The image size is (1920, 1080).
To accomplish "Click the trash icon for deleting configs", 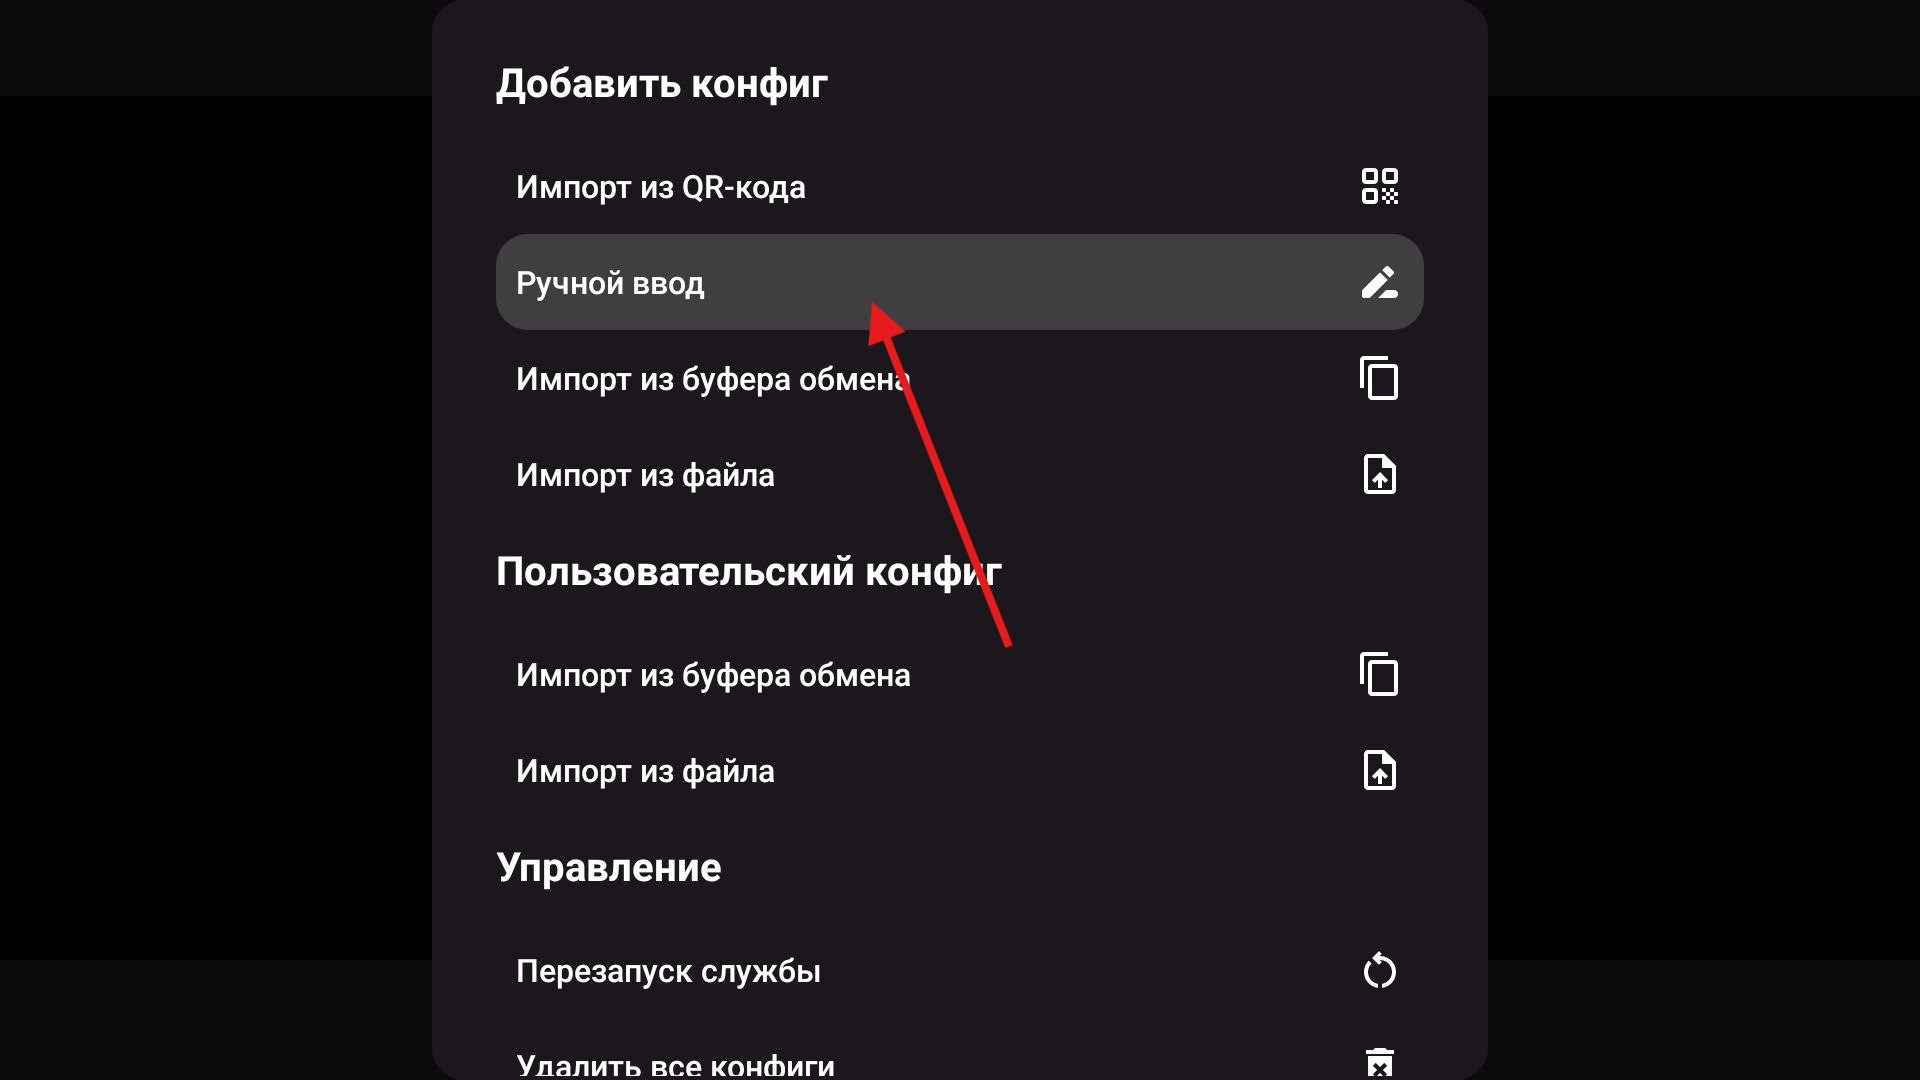I will point(1380,1062).
